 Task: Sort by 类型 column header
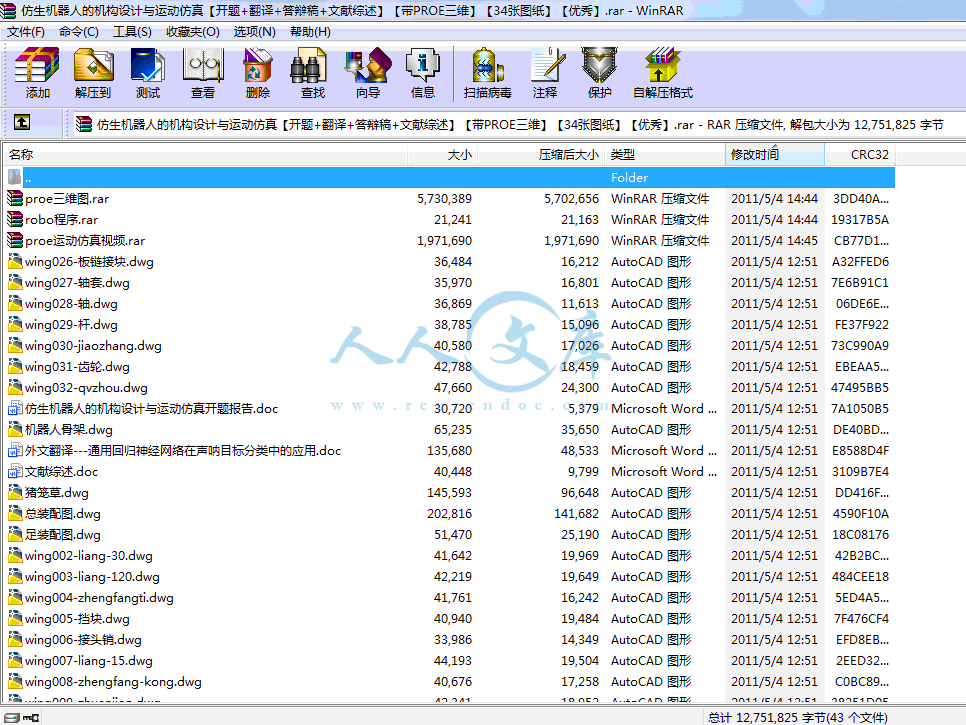coord(665,155)
